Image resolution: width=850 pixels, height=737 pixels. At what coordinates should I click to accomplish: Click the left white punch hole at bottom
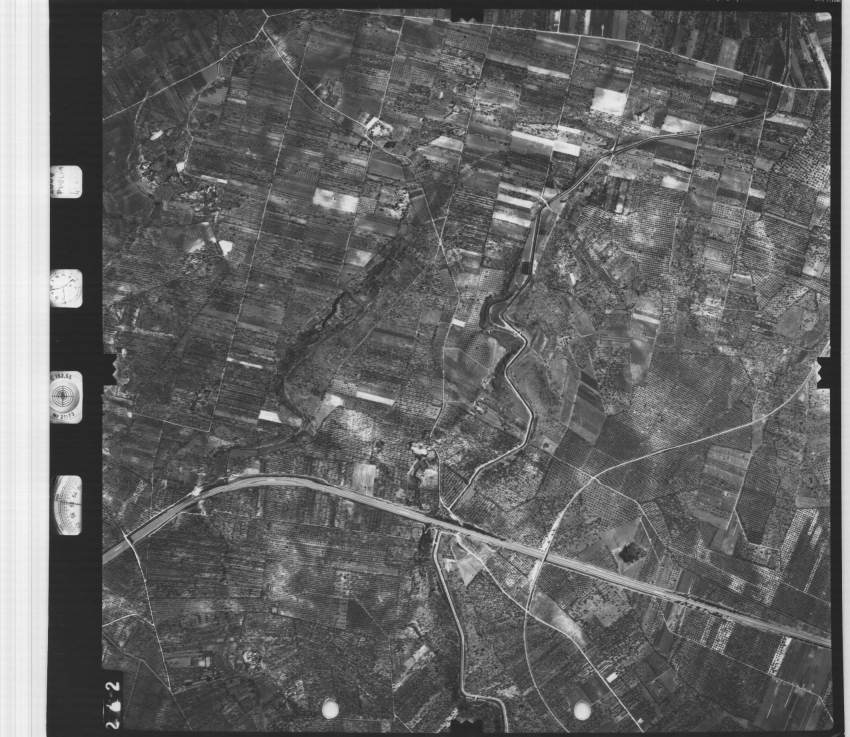coord(330,709)
